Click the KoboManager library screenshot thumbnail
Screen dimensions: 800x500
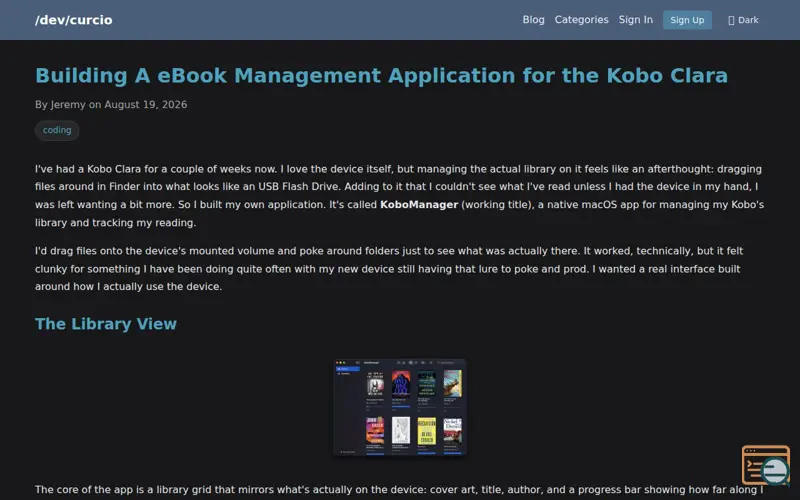click(399, 407)
